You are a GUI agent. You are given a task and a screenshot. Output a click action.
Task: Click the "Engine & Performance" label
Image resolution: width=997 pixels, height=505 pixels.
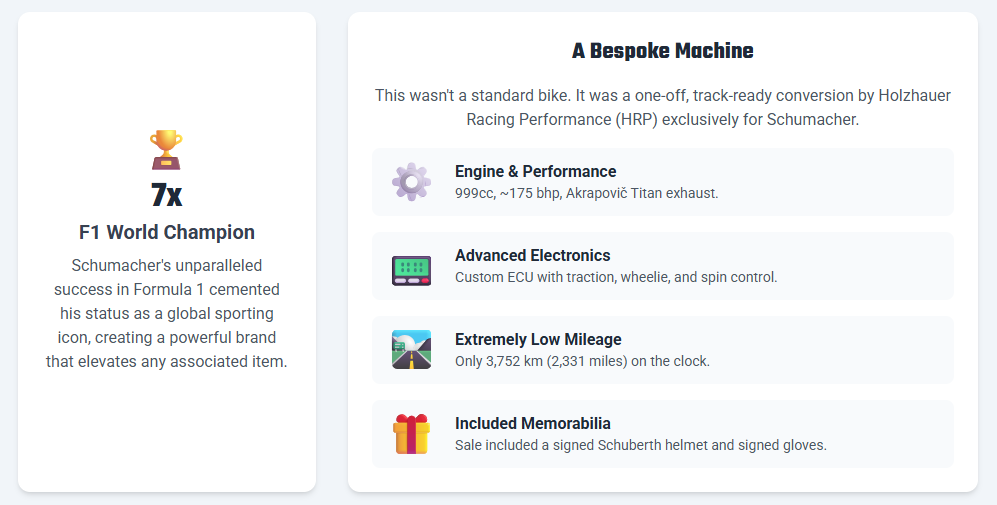[535, 171]
